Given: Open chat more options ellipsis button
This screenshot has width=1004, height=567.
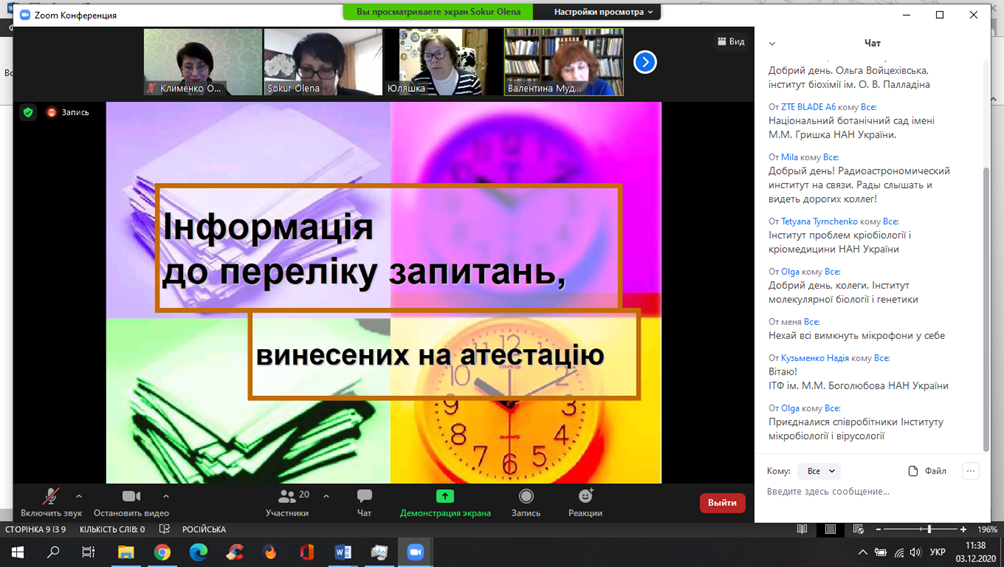Looking at the screenshot, I should point(970,471).
